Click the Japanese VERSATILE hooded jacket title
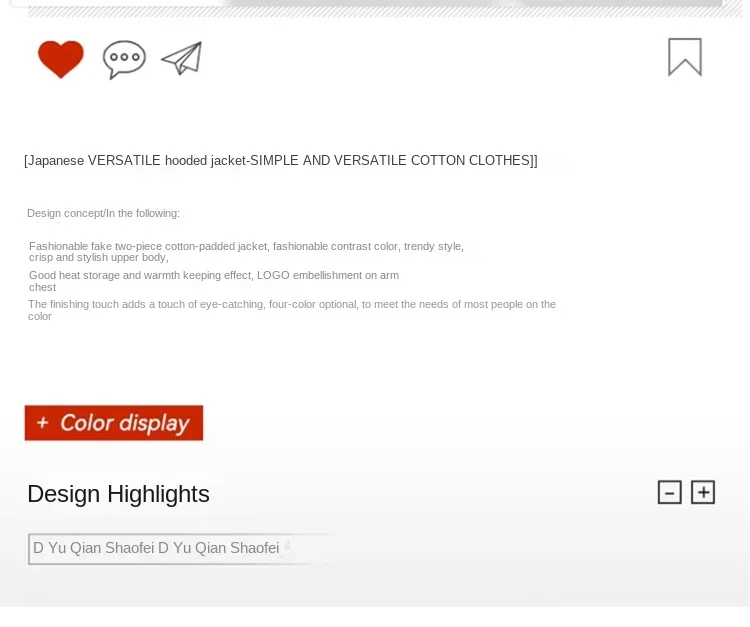 (x=281, y=160)
